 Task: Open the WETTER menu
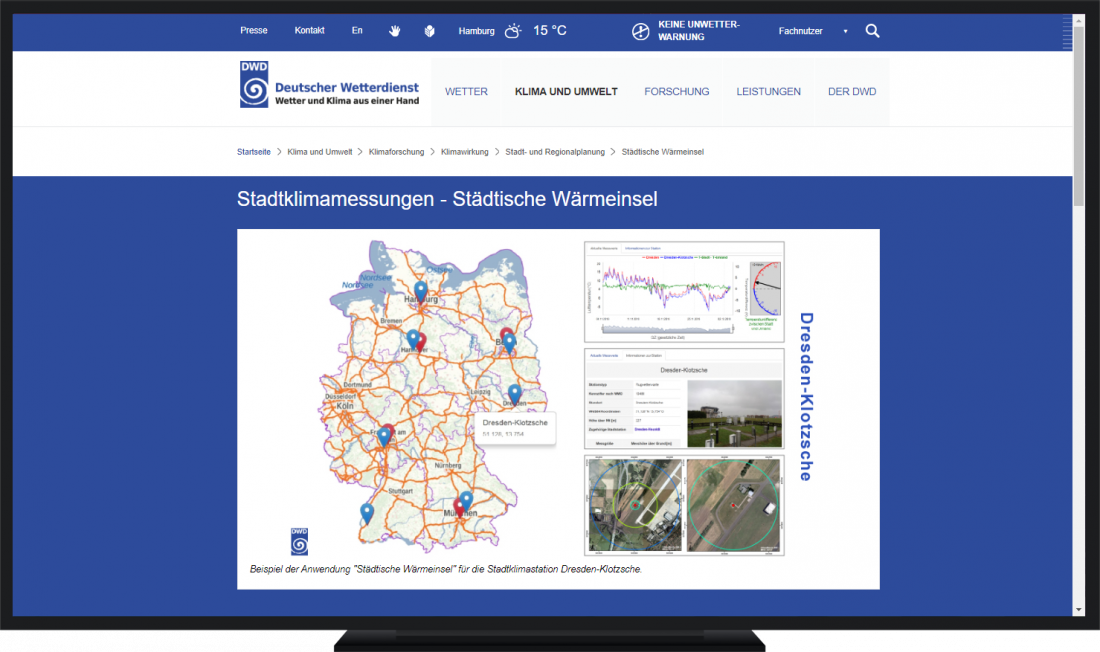(x=466, y=91)
